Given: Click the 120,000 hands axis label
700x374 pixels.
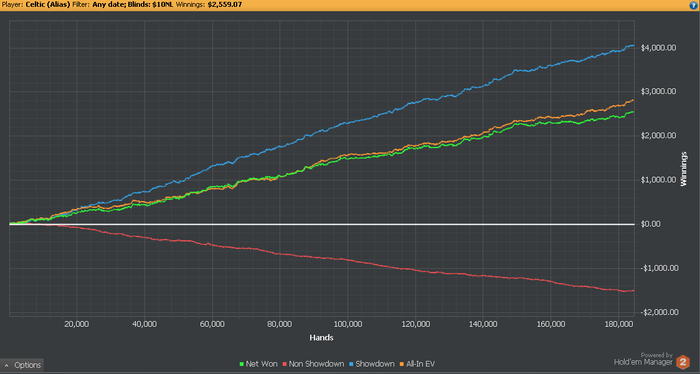Looking at the screenshot, I should [416, 324].
